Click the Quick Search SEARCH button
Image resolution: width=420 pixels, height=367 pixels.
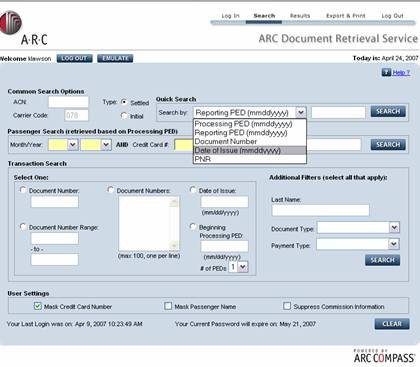388,111
